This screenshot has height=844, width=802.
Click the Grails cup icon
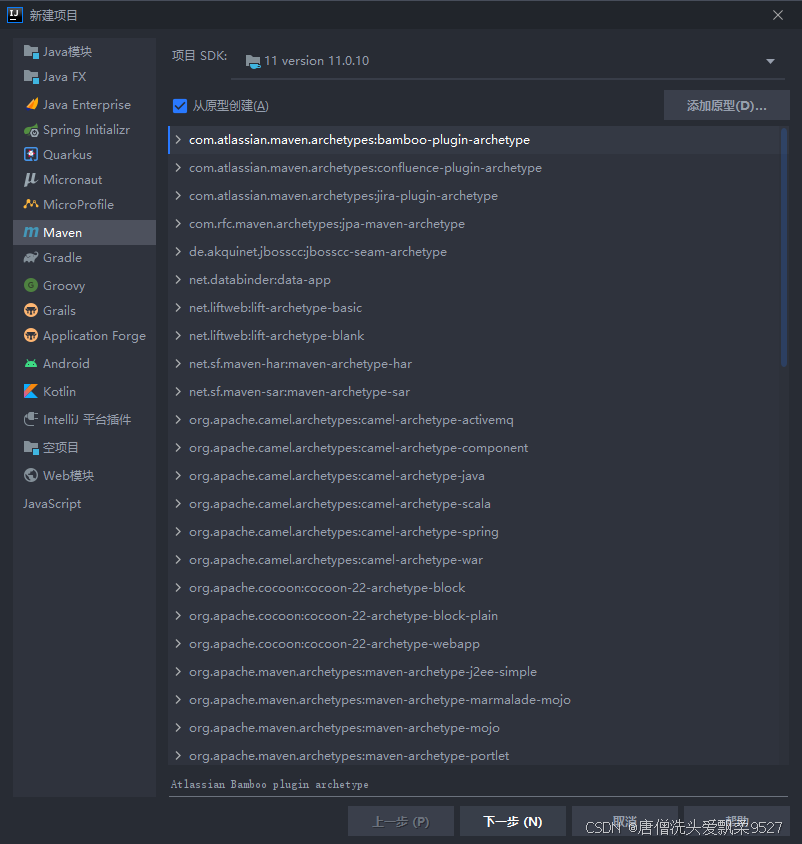(31, 310)
